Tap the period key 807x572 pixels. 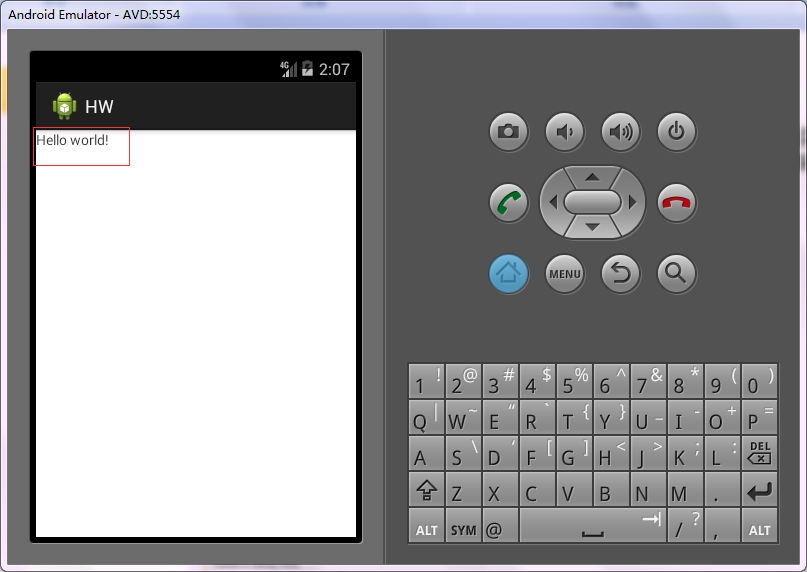(723, 489)
